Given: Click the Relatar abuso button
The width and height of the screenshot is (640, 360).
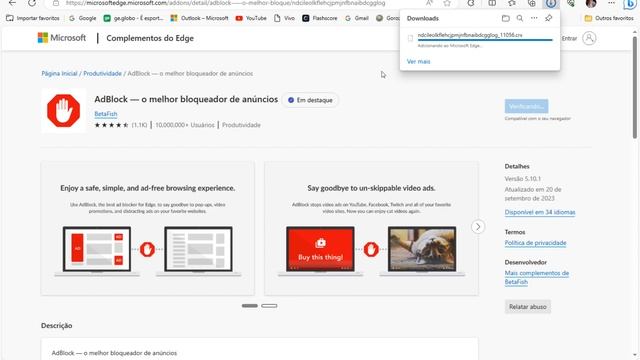Looking at the screenshot, I should click(527, 307).
